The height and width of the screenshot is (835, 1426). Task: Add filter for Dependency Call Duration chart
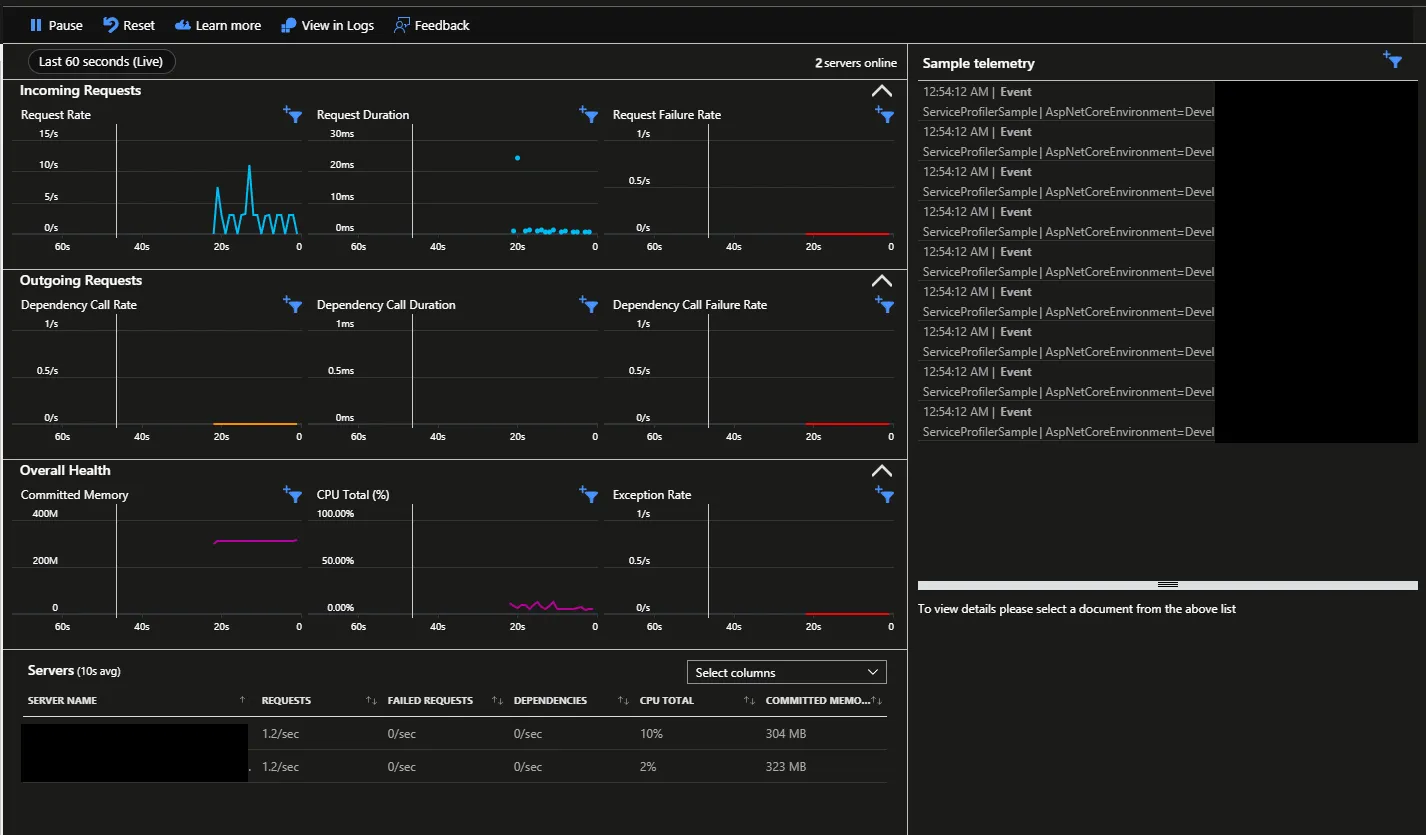coord(589,305)
